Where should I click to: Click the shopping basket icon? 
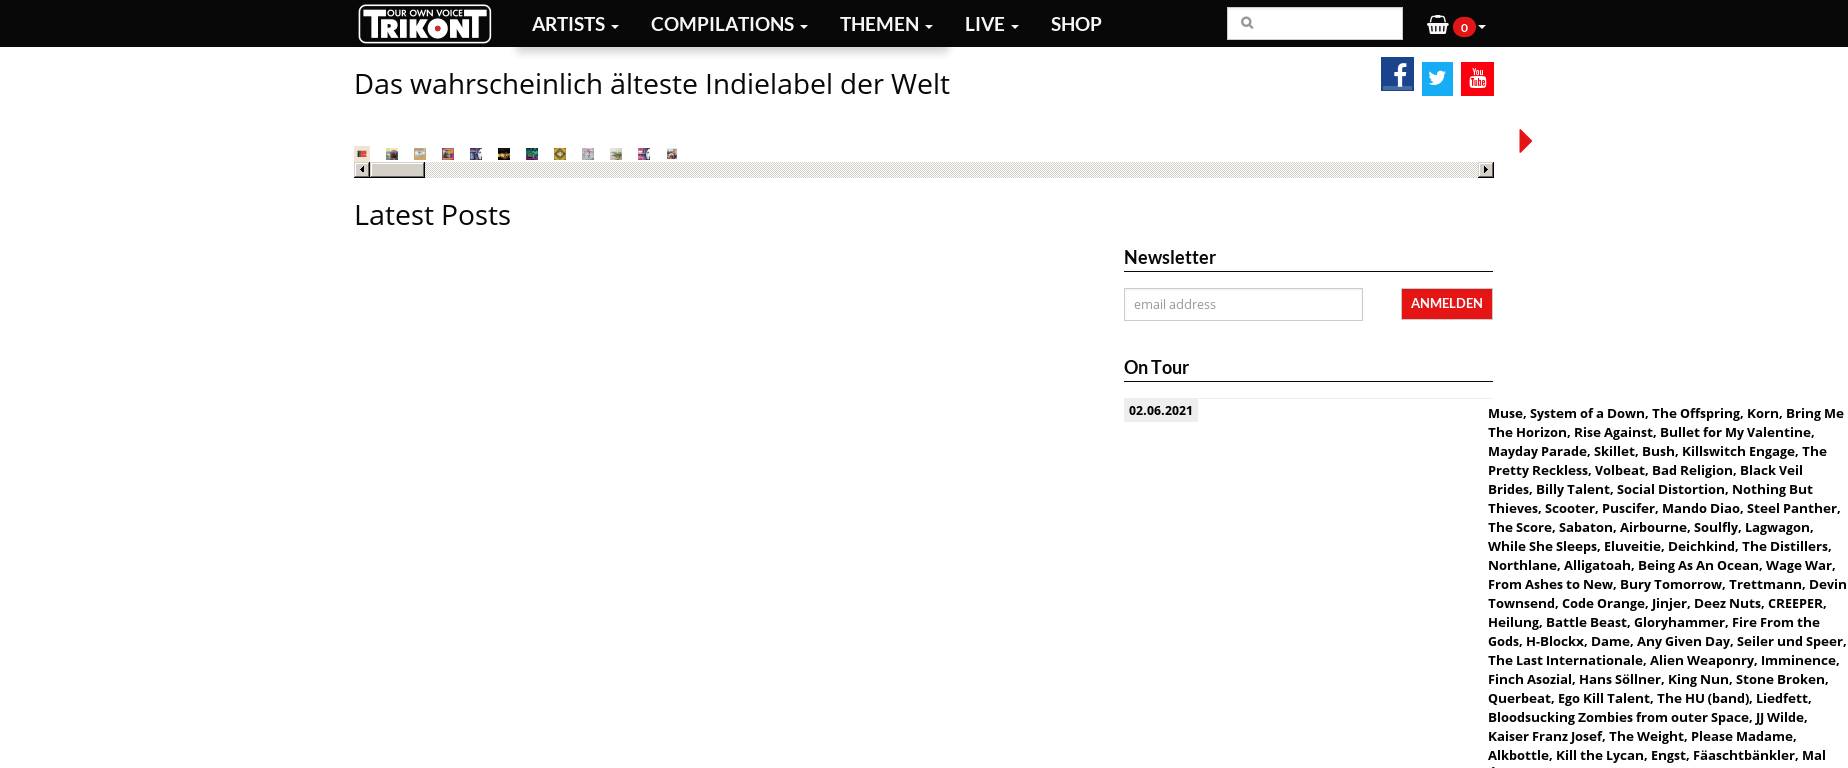[x=1437, y=25]
